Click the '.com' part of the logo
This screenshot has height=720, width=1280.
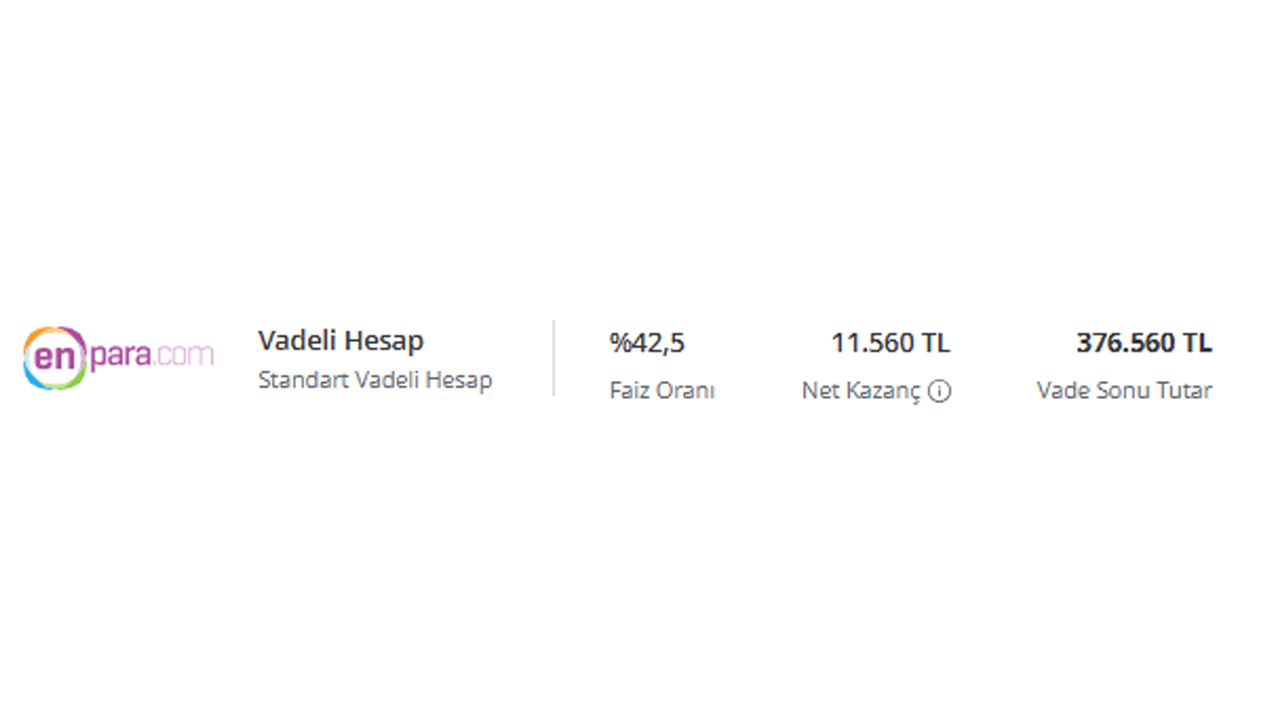pyautogui.click(x=183, y=354)
